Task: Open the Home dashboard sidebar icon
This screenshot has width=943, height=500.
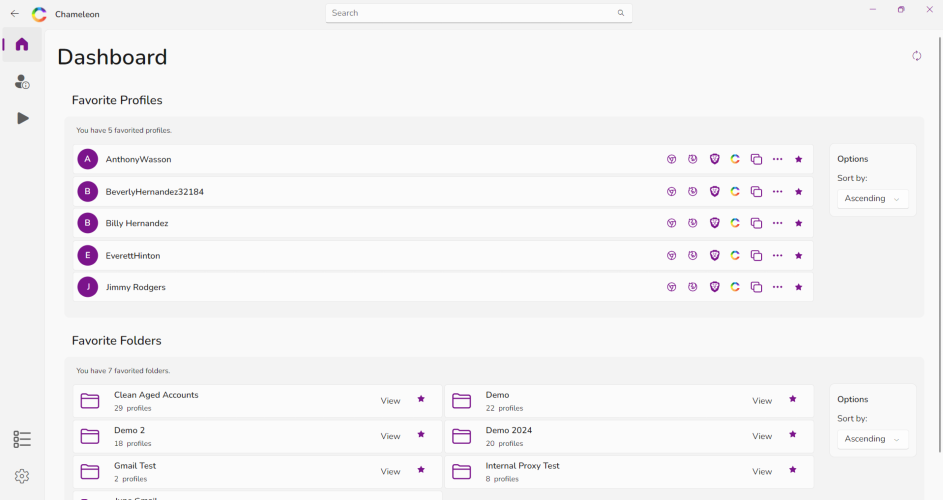Action: pos(22,45)
